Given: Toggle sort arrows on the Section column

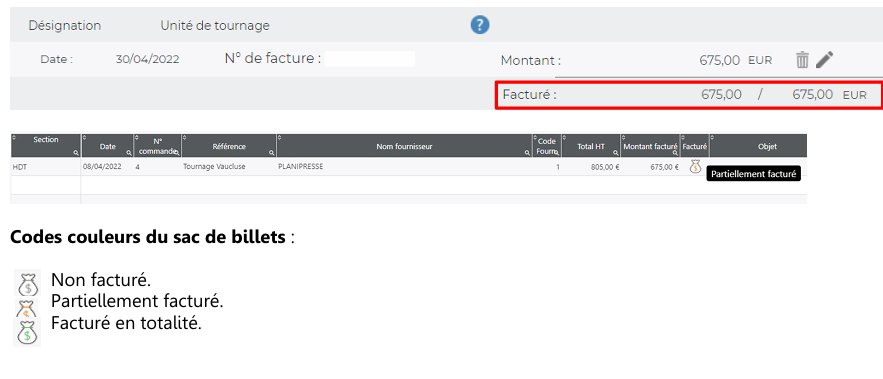Looking at the screenshot, I should pos(14,137).
